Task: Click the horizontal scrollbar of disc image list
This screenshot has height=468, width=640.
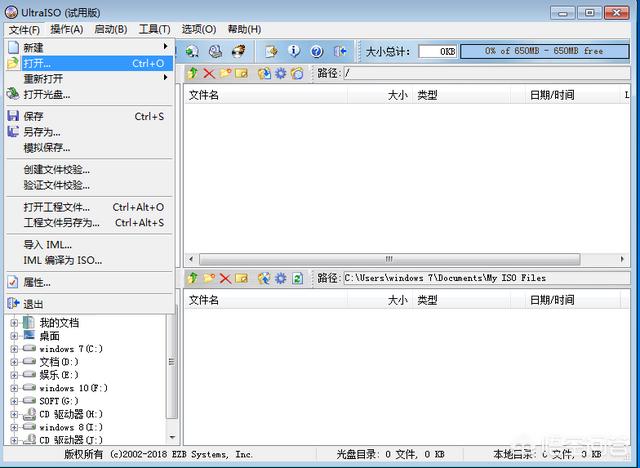Action: (x=389, y=259)
